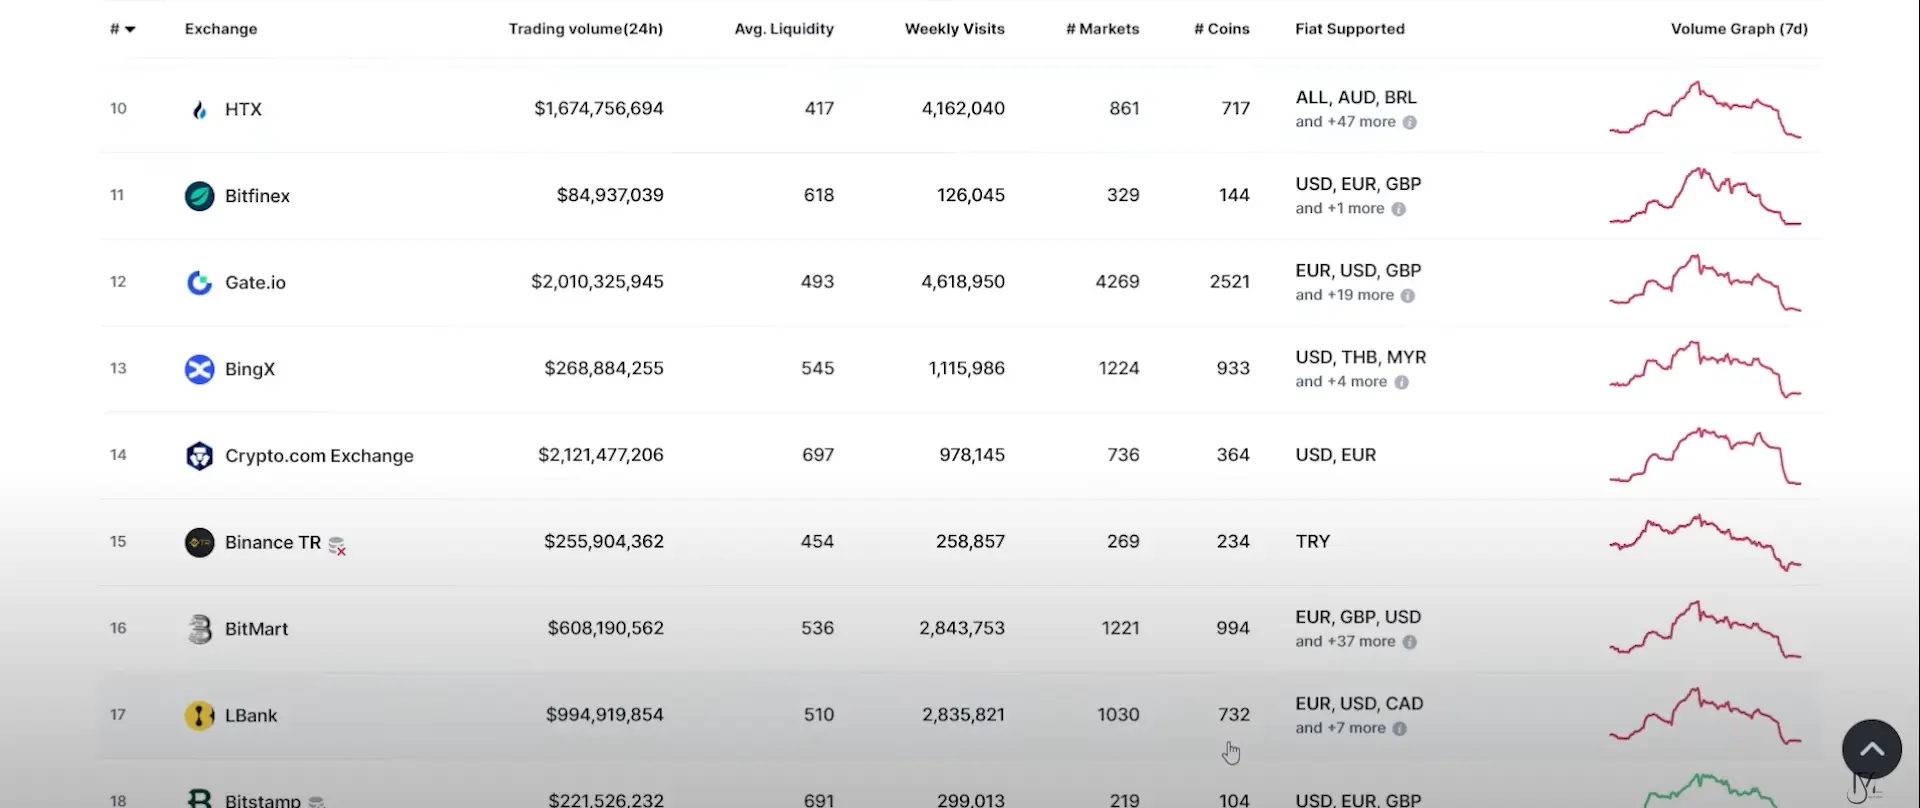Open the BitMart exchange link
This screenshot has height=808, width=1920.
(x=256, y=629)
